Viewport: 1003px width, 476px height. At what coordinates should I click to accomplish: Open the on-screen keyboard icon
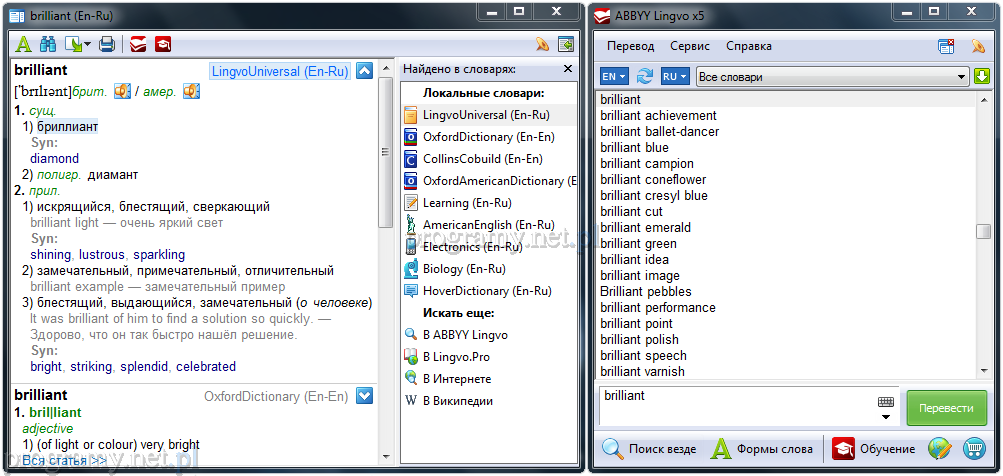point(886,402)
